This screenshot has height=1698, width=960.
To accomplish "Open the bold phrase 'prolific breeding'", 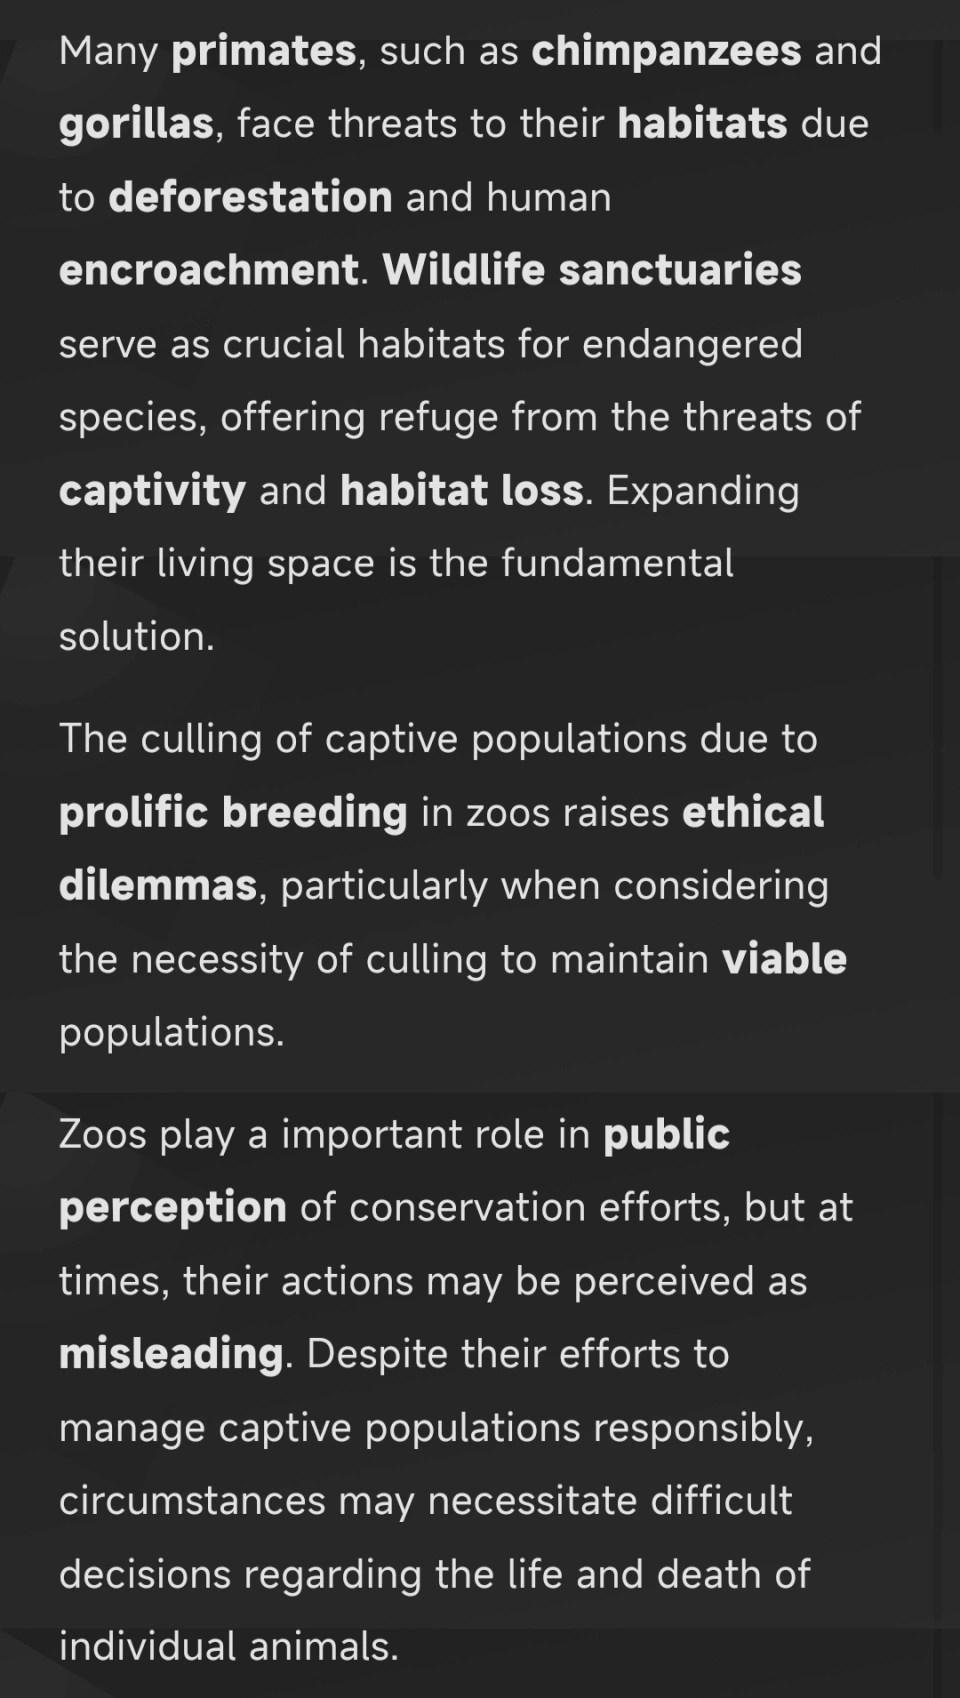I will (233, 813).
